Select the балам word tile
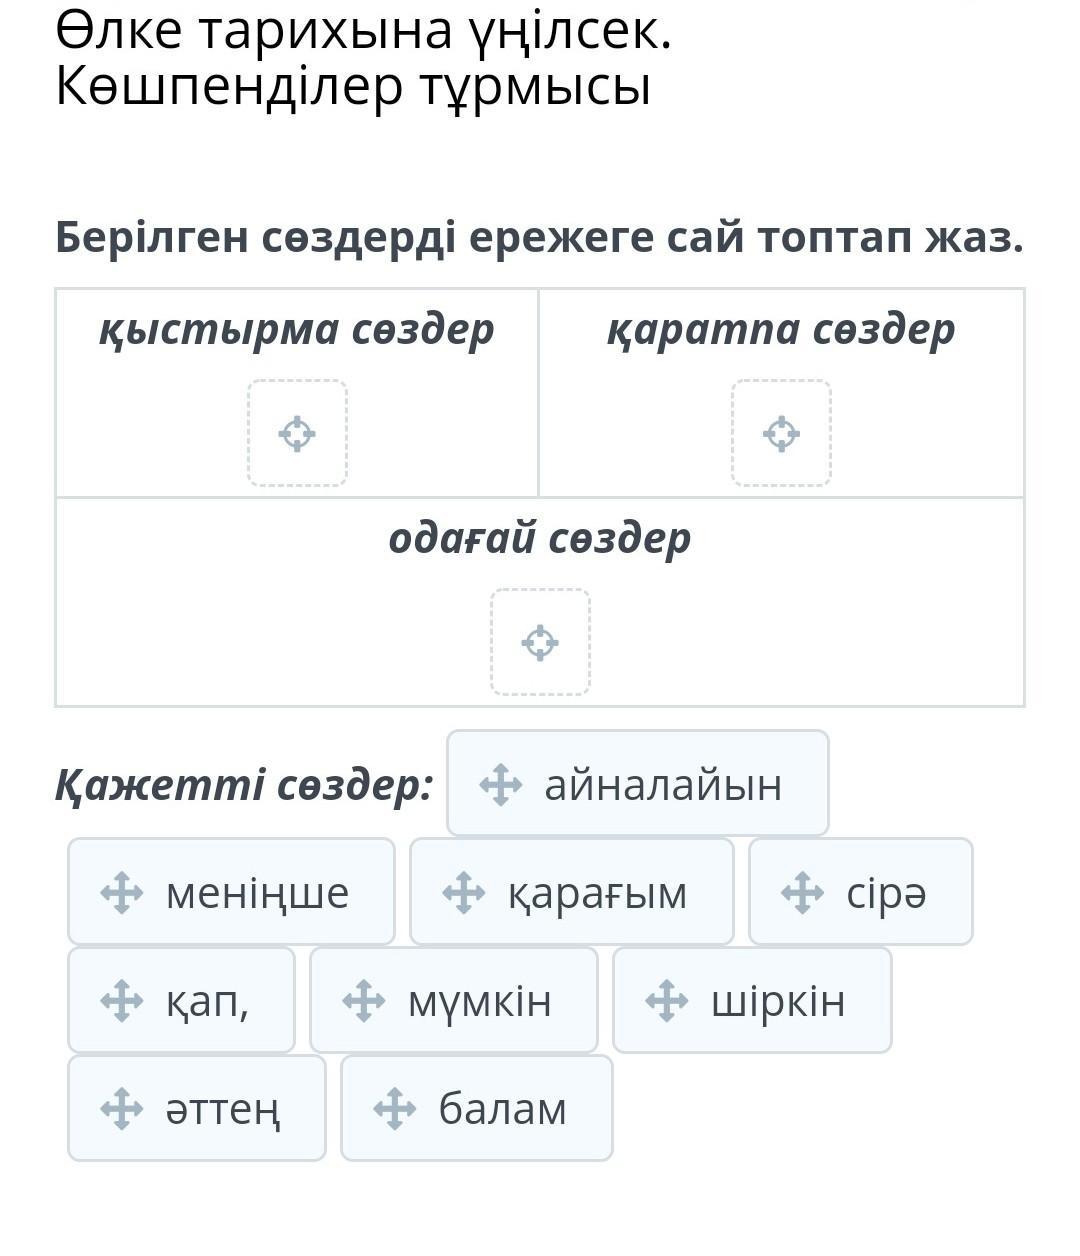 pos(477,1107)
